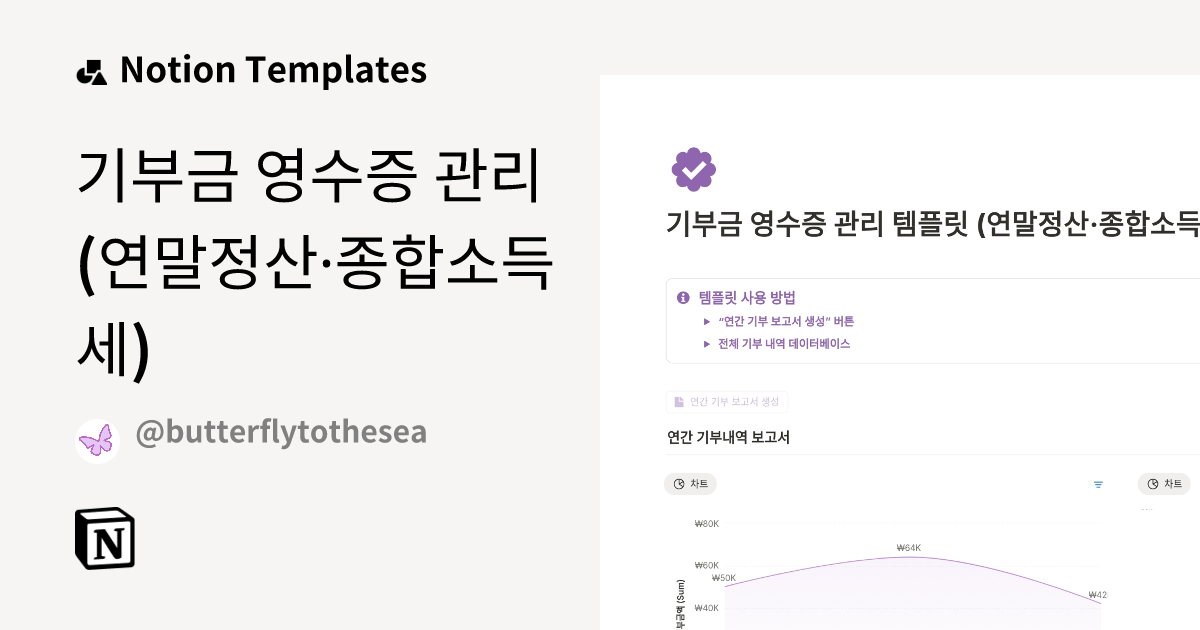Open the chart filter icon
Viewport: 1200px width, 630px height.
(x=1098, y=485)
